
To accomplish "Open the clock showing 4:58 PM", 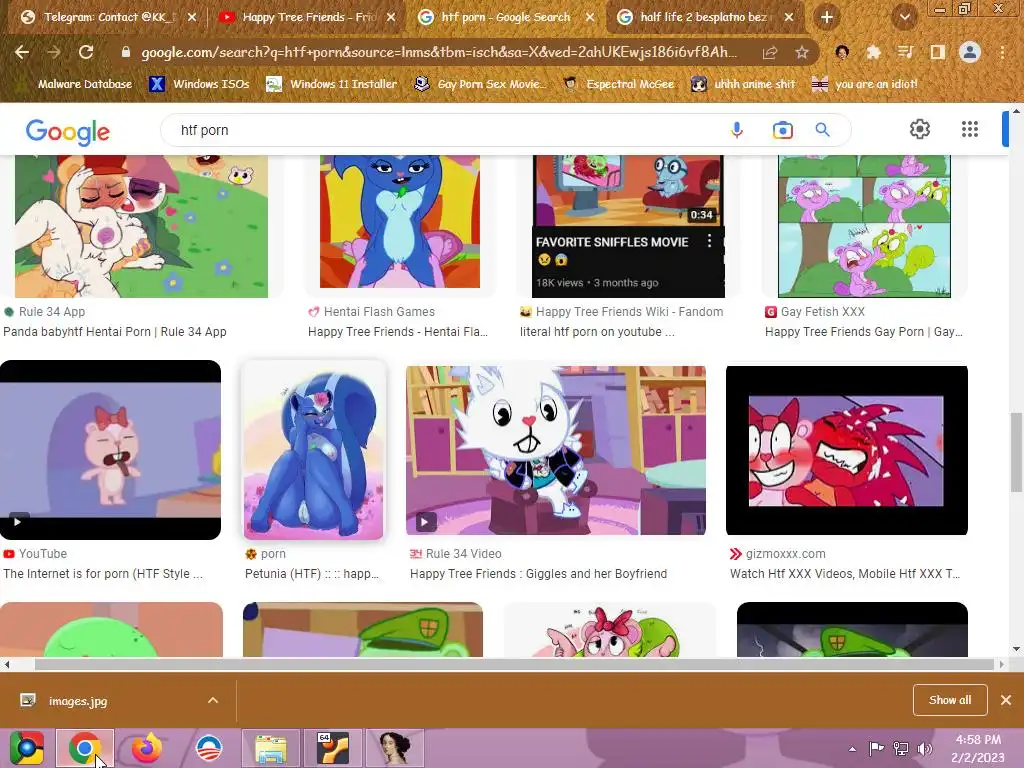I will pyautogui.click(x=978, y=748).
